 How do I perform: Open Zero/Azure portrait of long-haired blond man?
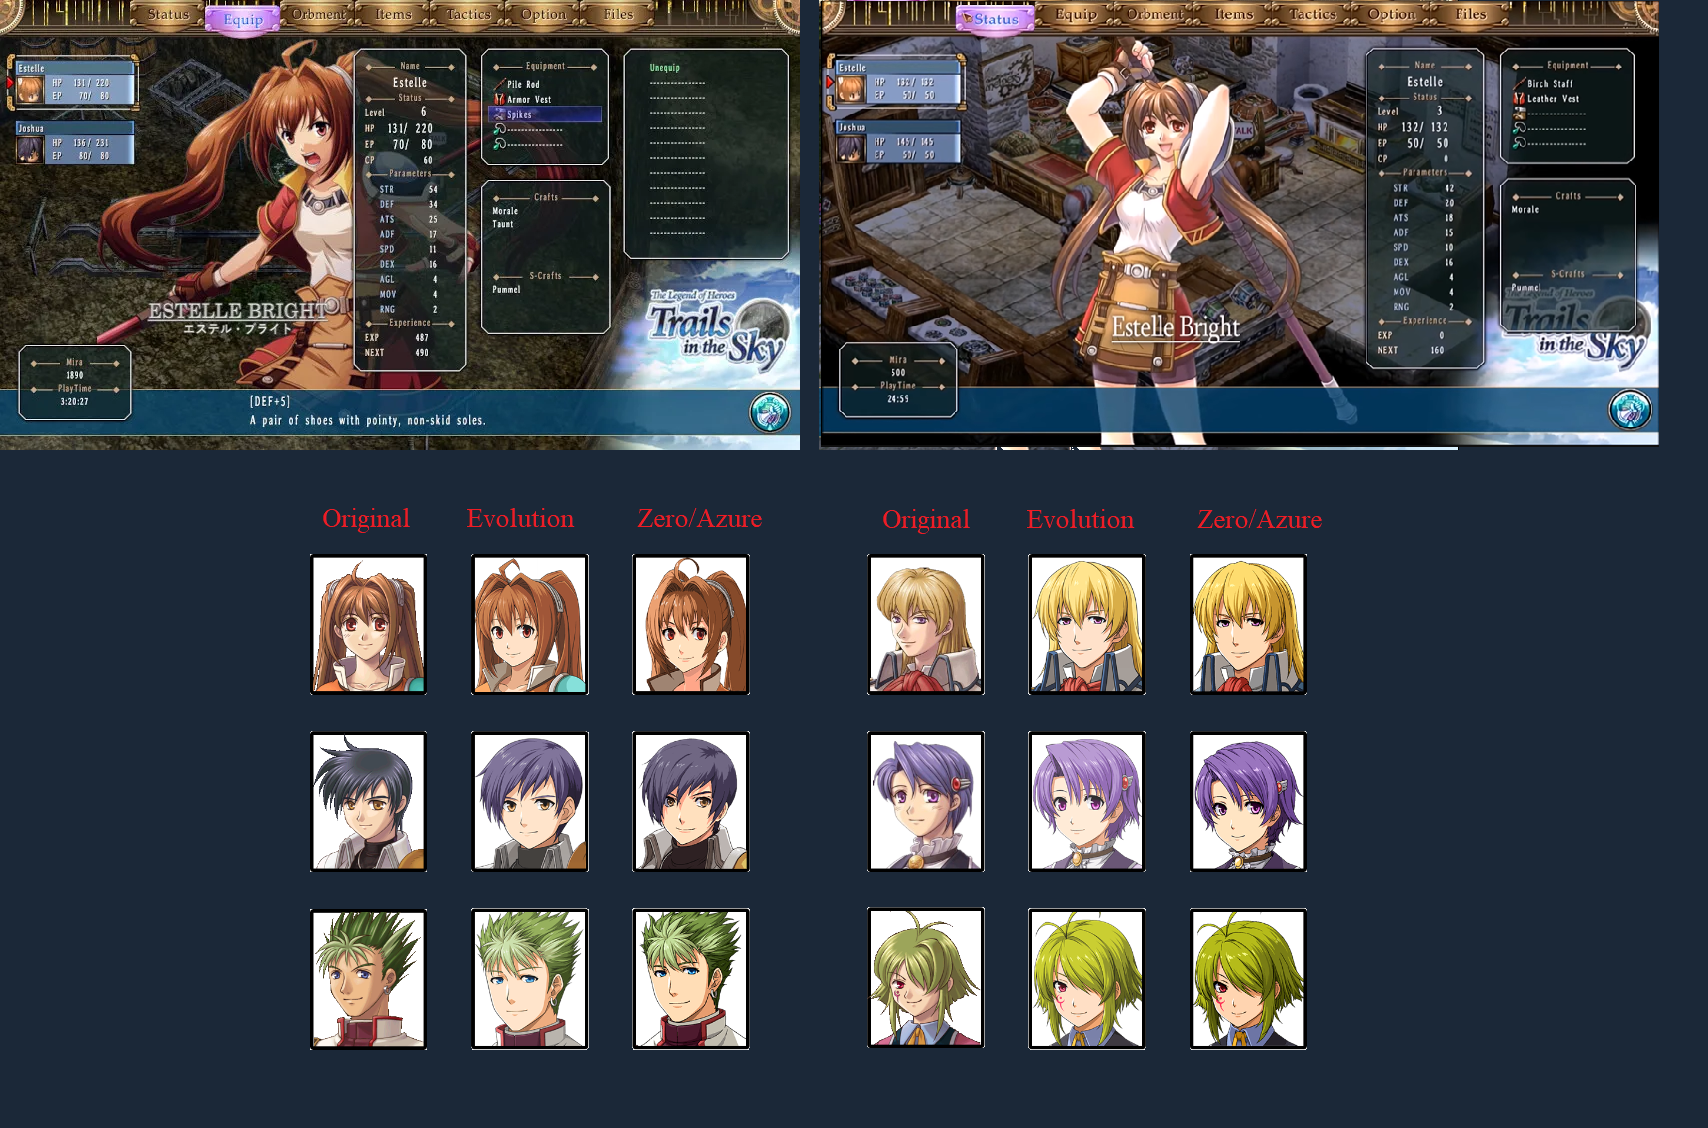(x=1249, y=624)
